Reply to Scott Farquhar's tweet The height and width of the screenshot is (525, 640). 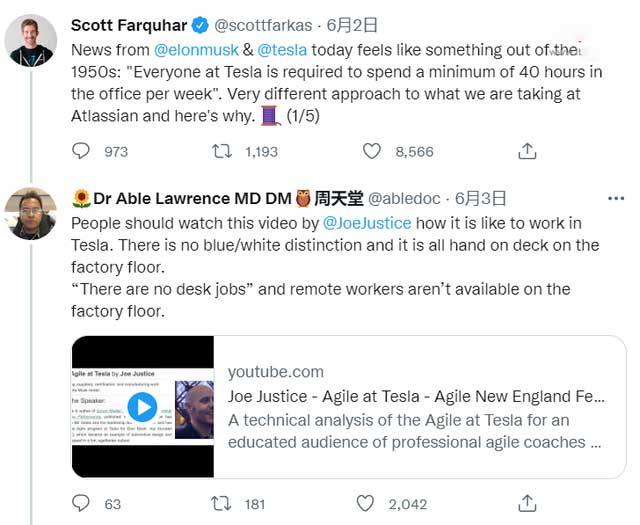click(x=82, y=151)
